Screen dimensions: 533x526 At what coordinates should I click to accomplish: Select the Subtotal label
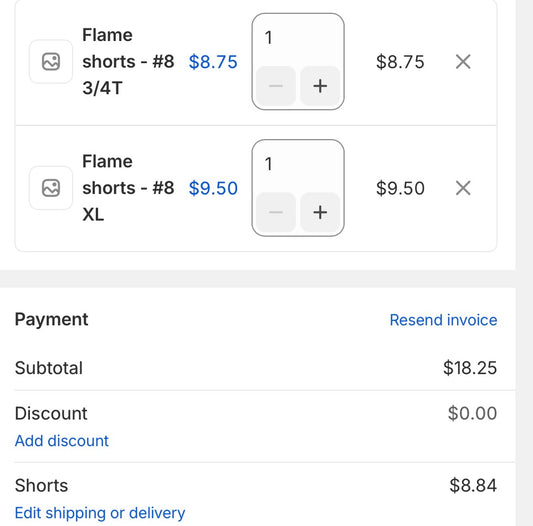tap(49, 368)
